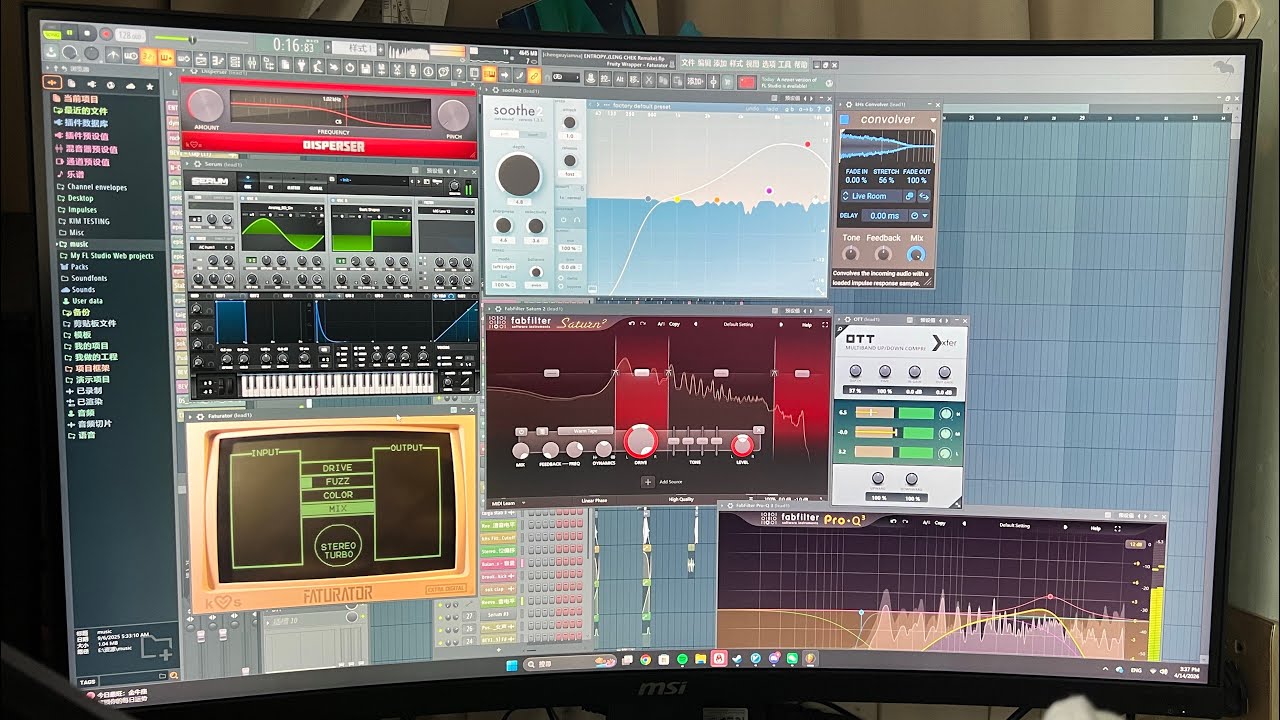
Task: Click the star favorites icon in browser header
Action: [150, 87]
